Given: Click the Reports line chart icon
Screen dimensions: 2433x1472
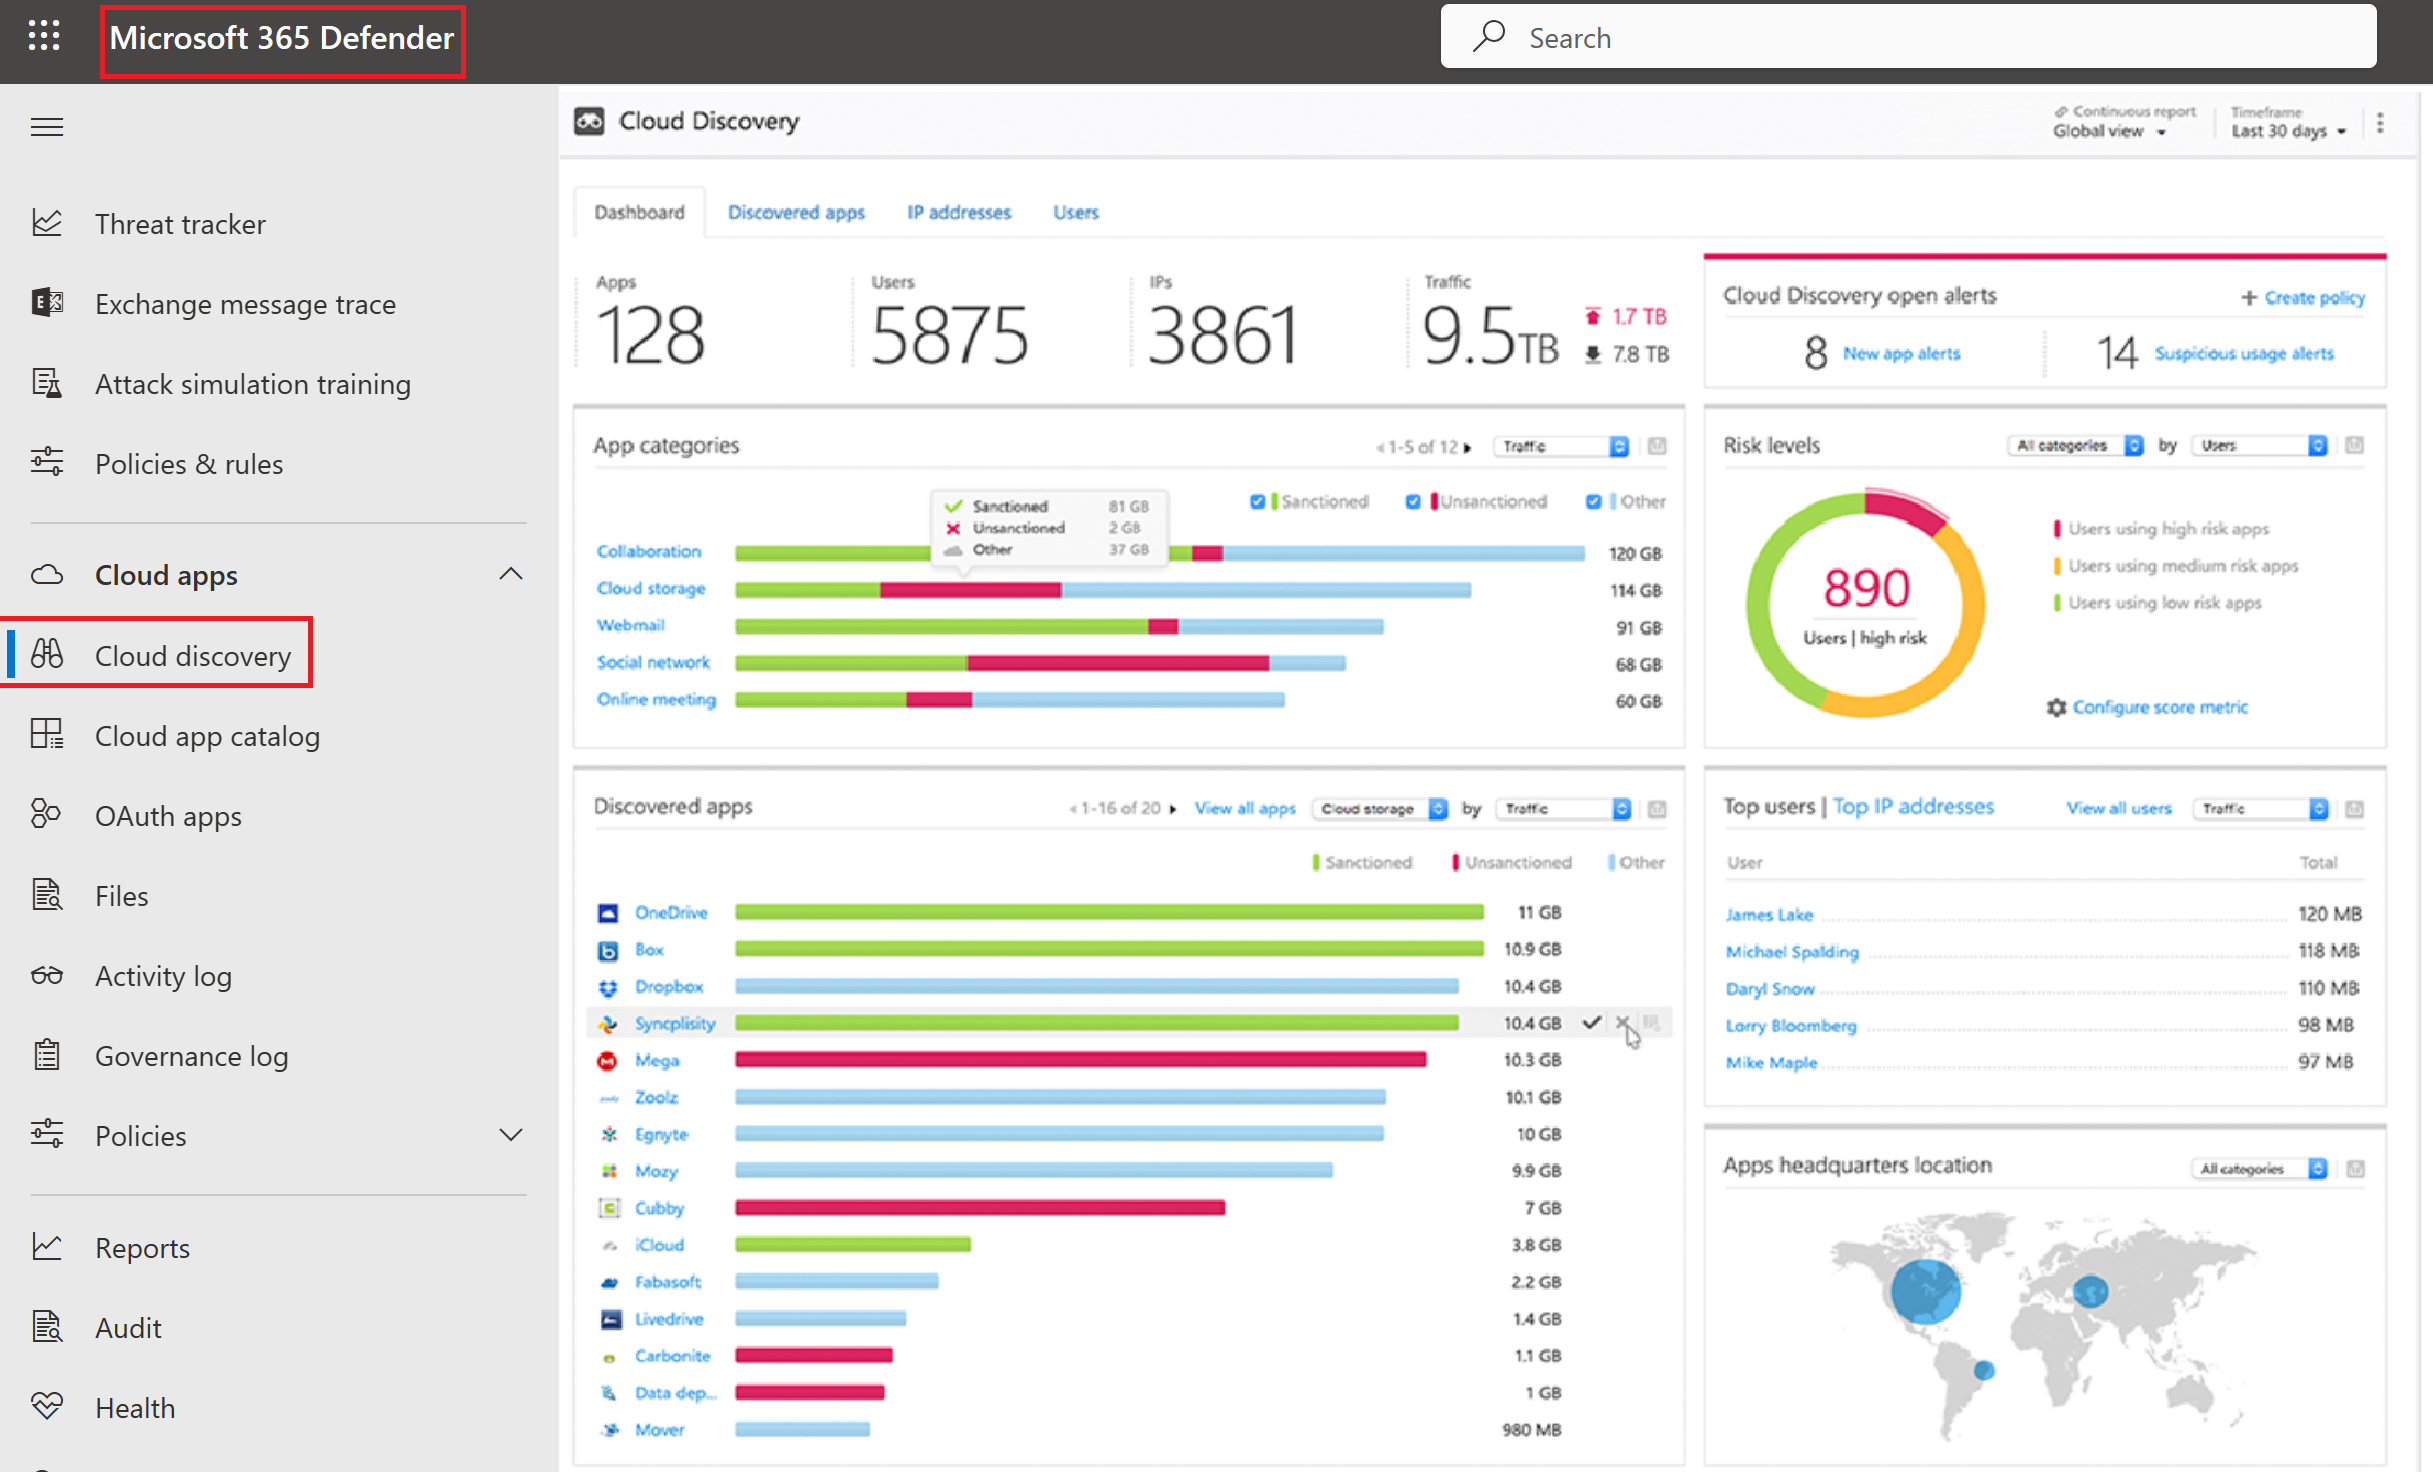Looking at the screenshot, I should [x=47, y=1247].
